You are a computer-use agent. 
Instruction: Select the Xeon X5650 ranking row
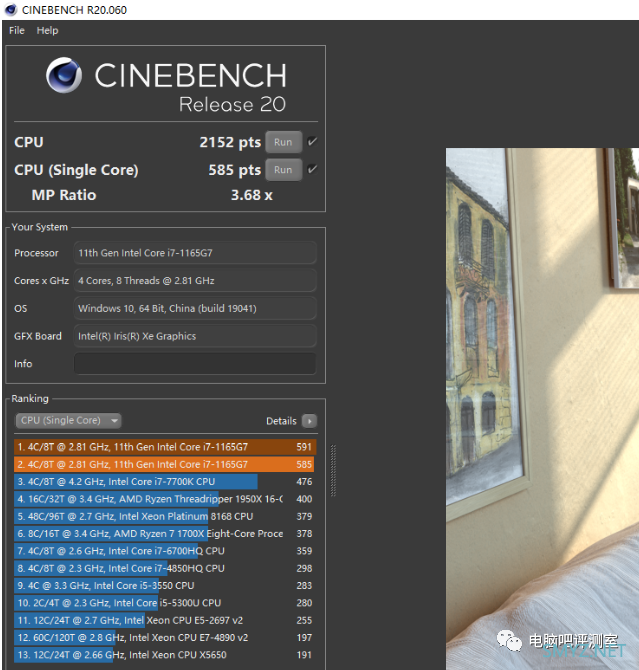click(x=165, y=655)
